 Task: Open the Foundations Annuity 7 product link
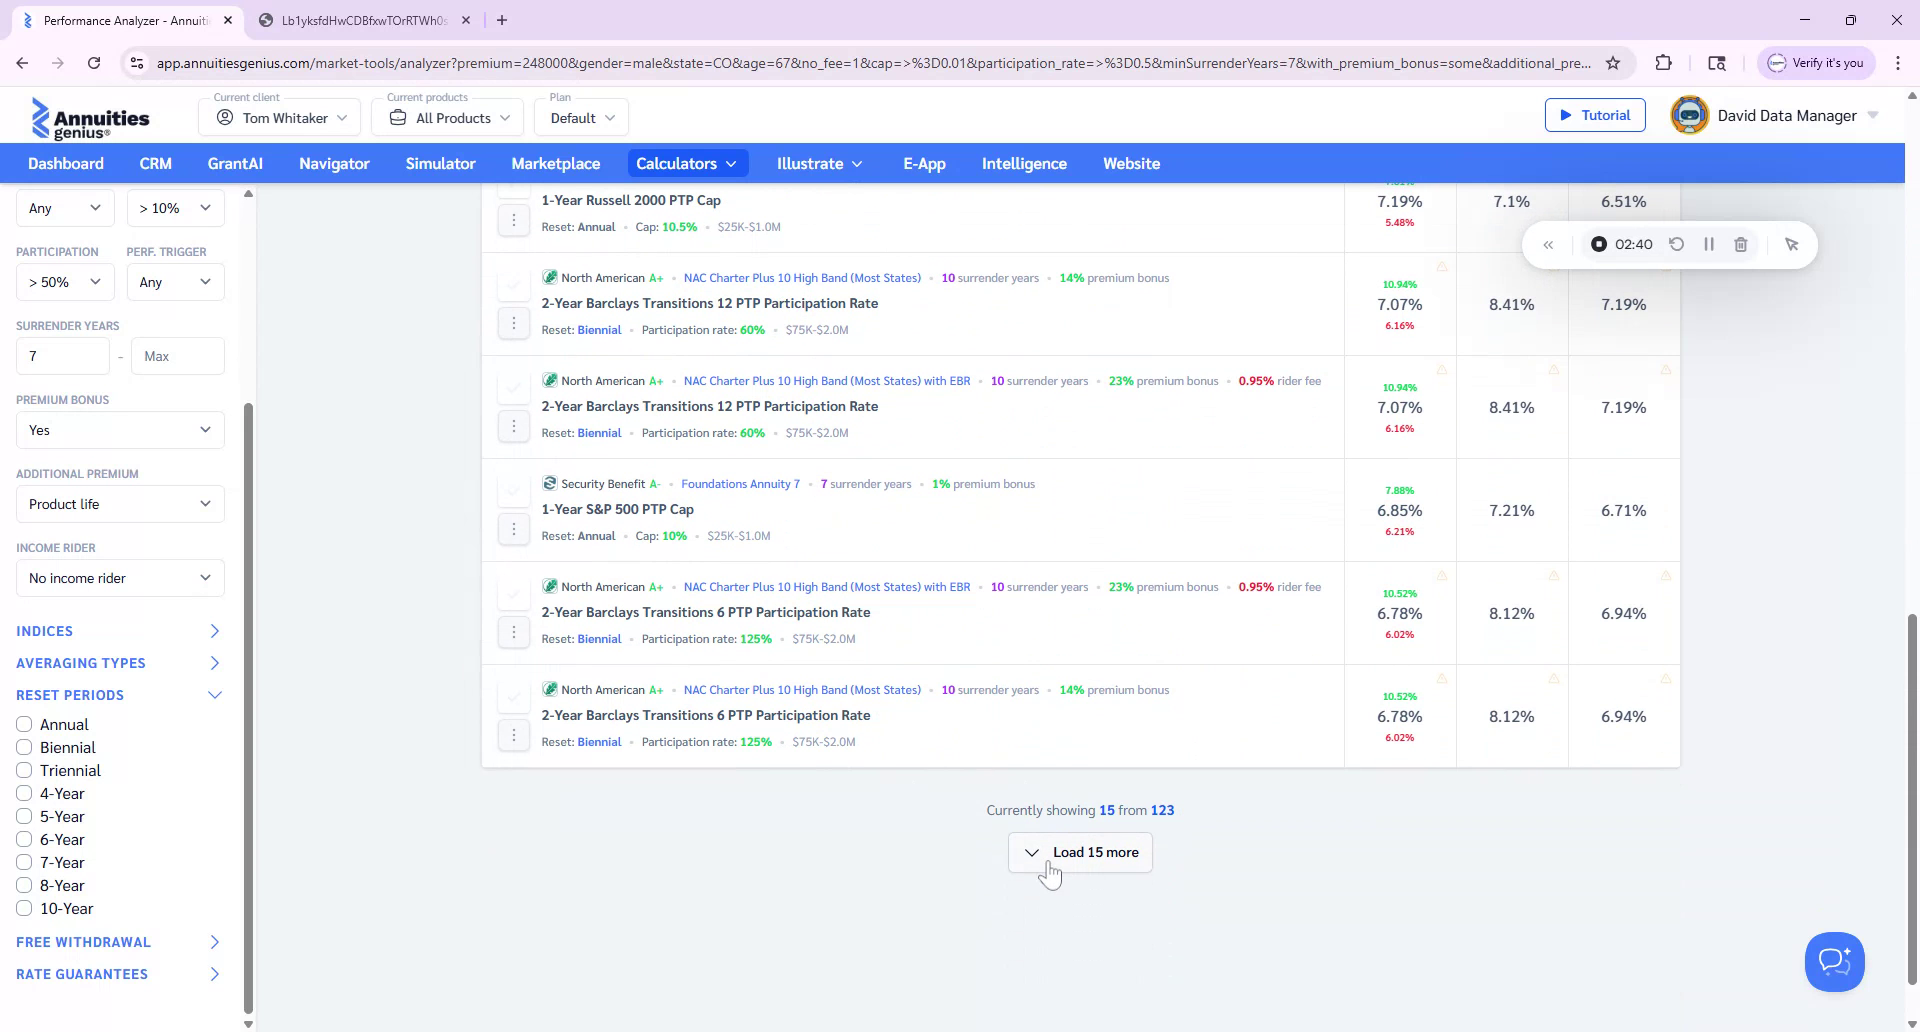click(740, 483)
